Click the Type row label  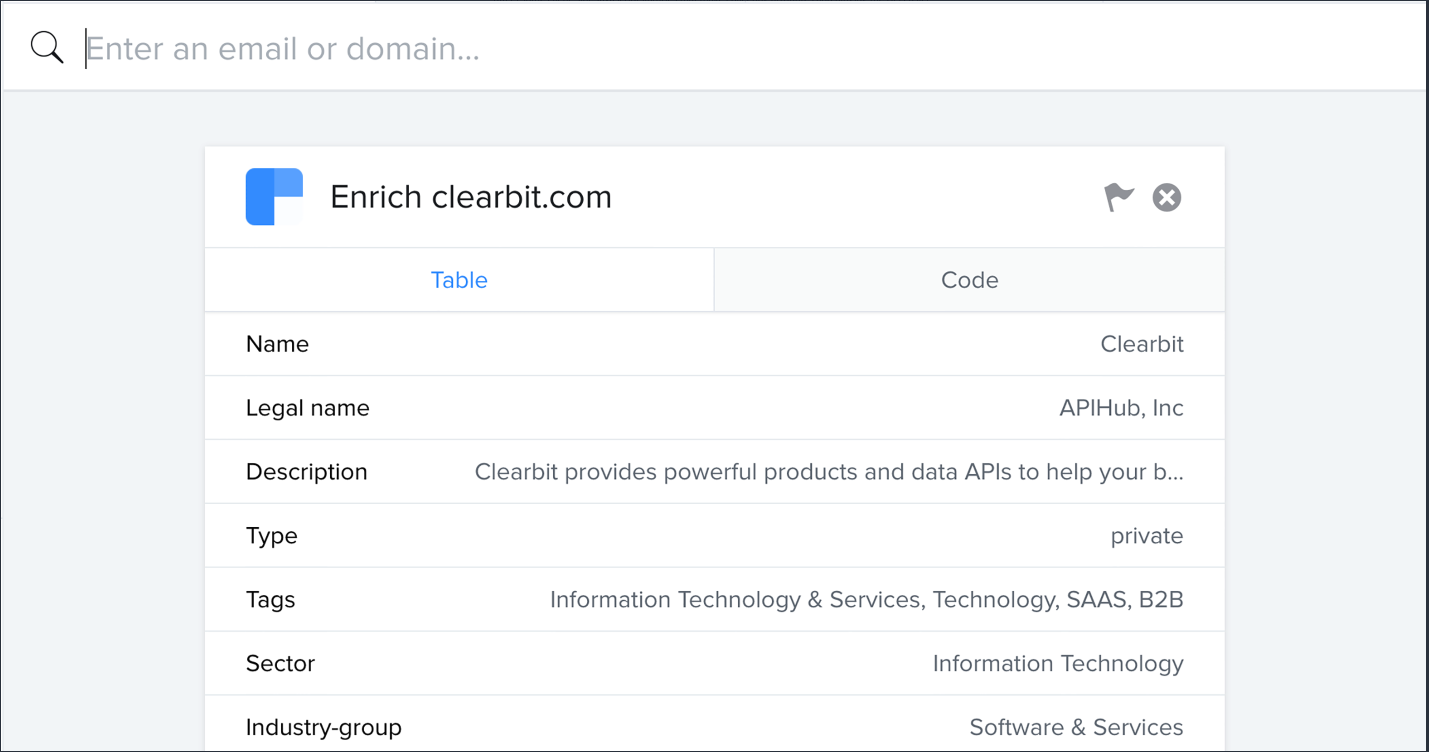click(x=272, y=536)
